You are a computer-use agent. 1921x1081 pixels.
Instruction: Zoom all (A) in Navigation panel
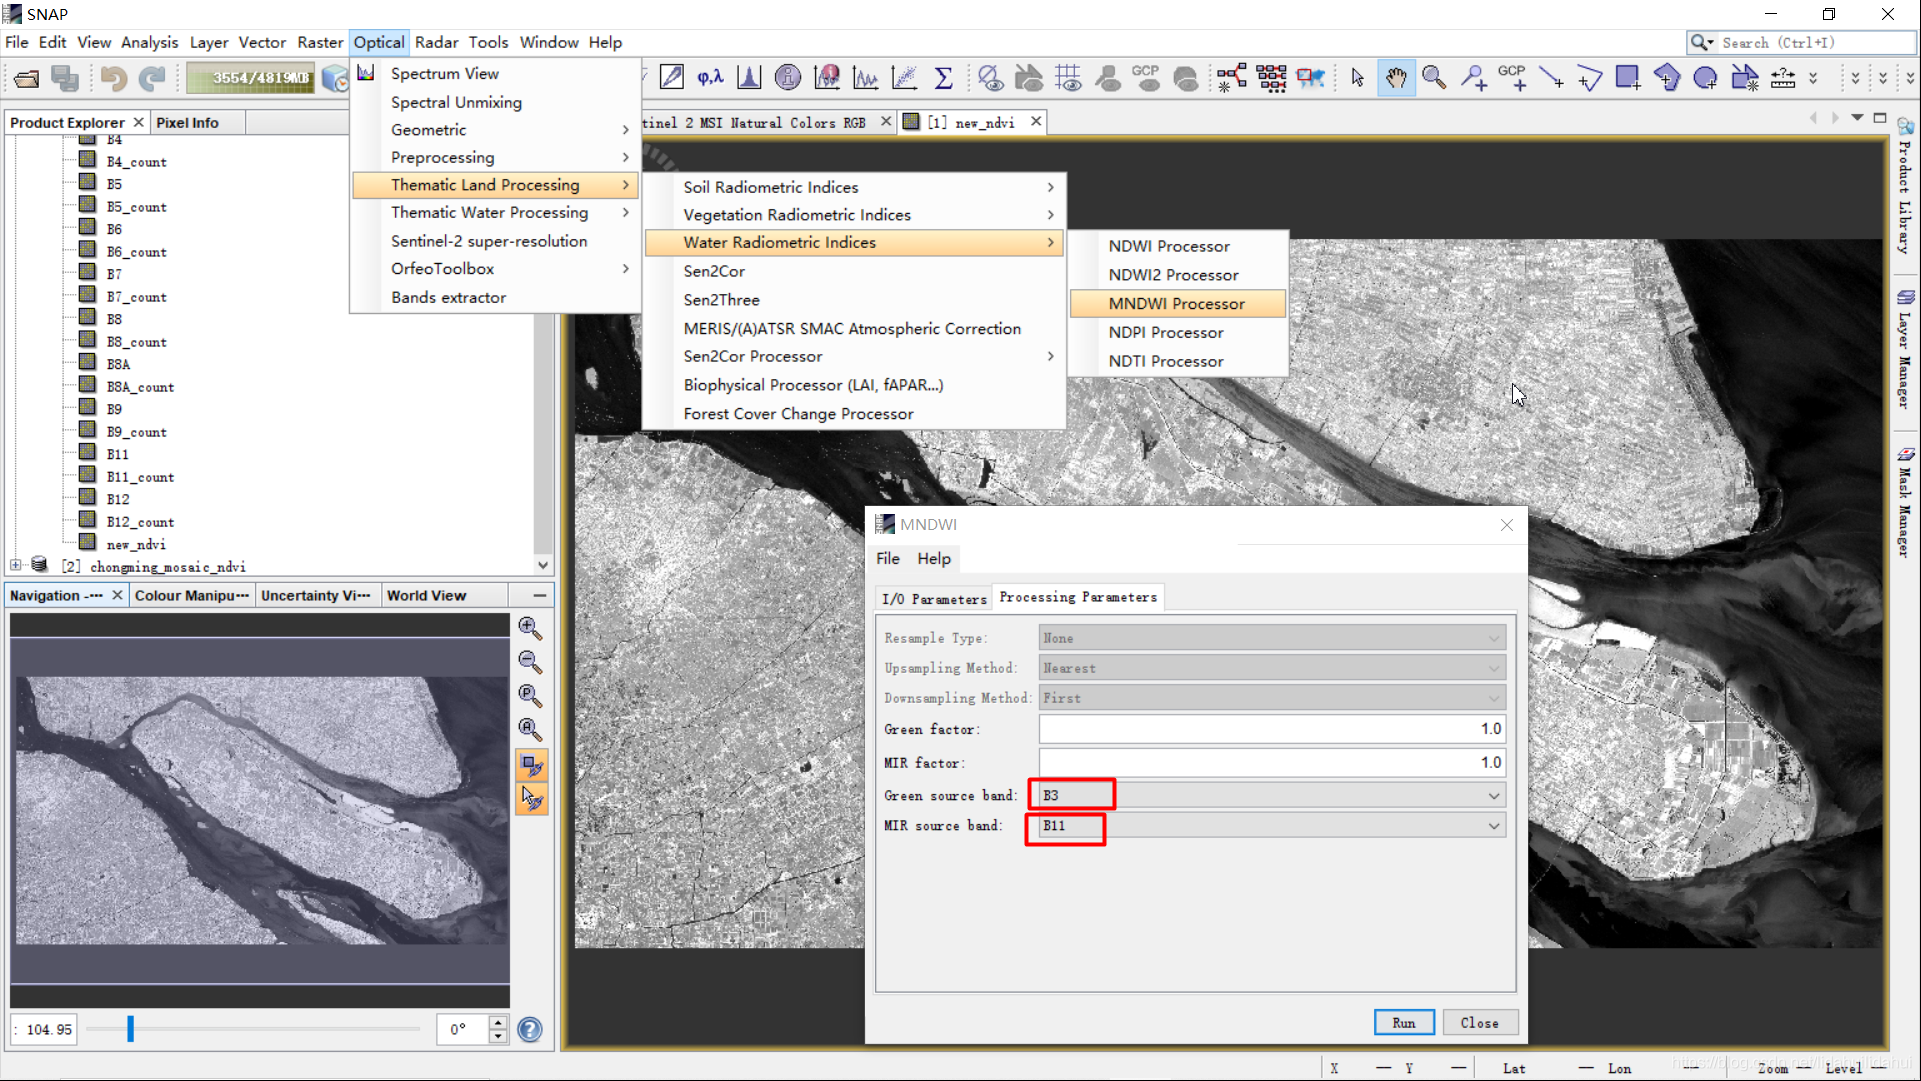530,730
